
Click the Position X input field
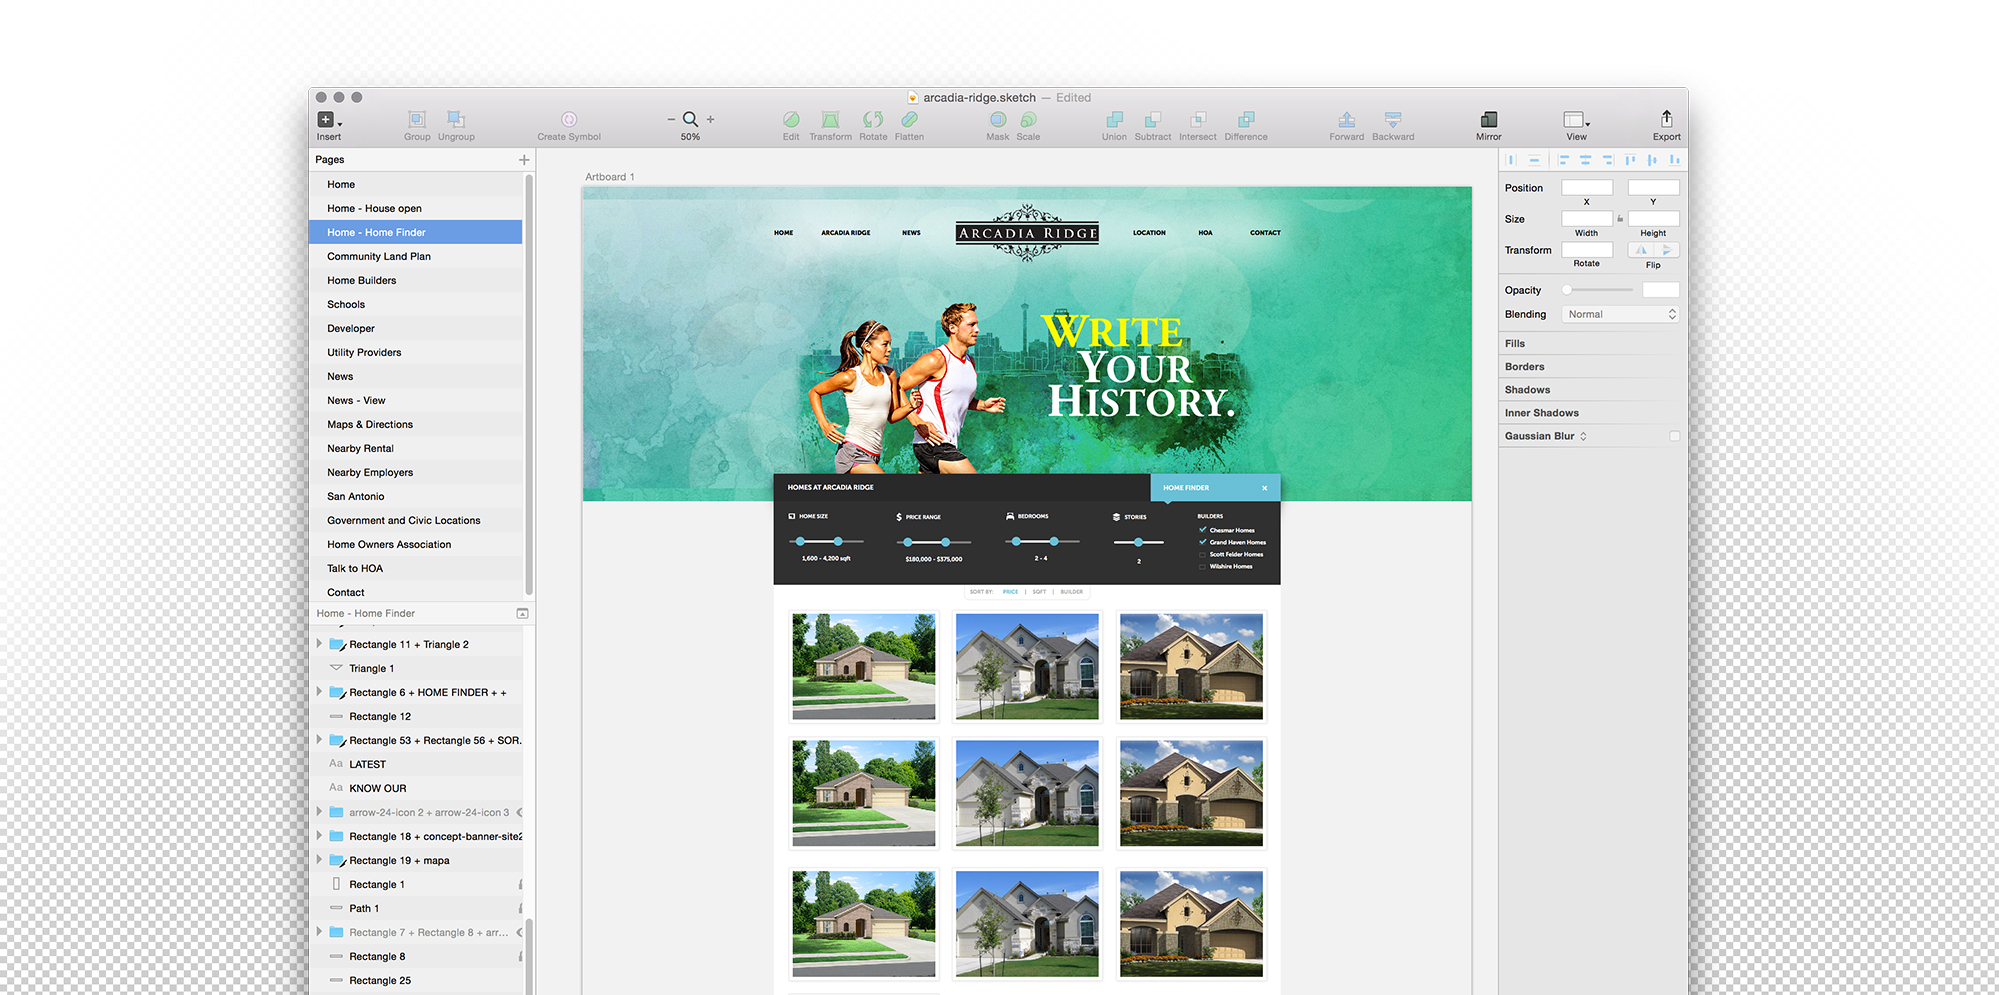pos(1587,187)
